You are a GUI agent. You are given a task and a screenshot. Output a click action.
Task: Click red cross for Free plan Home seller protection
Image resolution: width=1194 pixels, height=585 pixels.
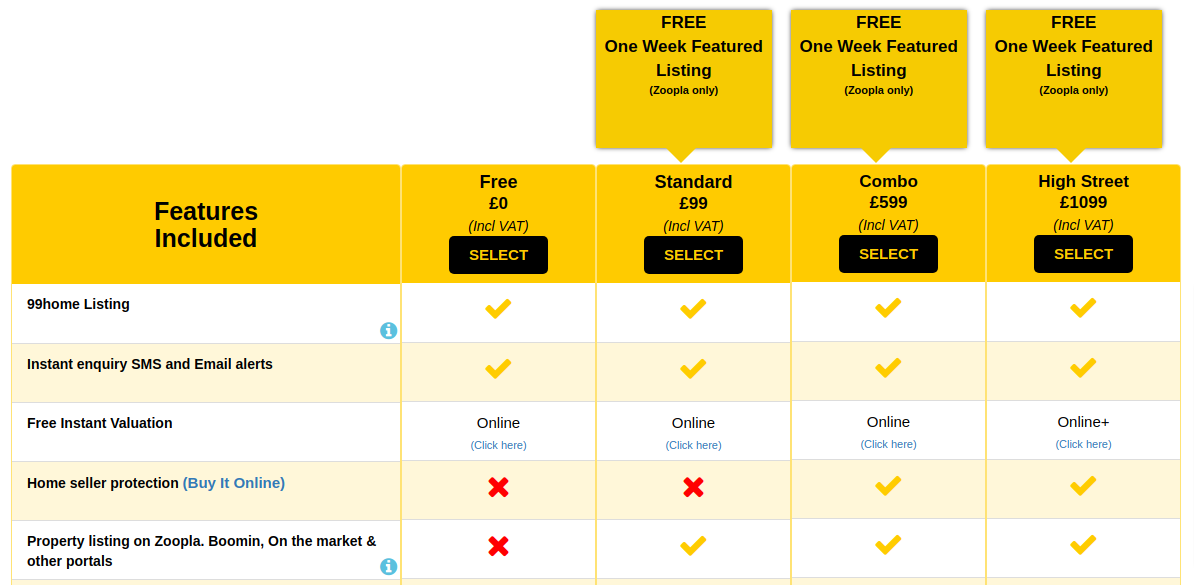tap(498, 488)
